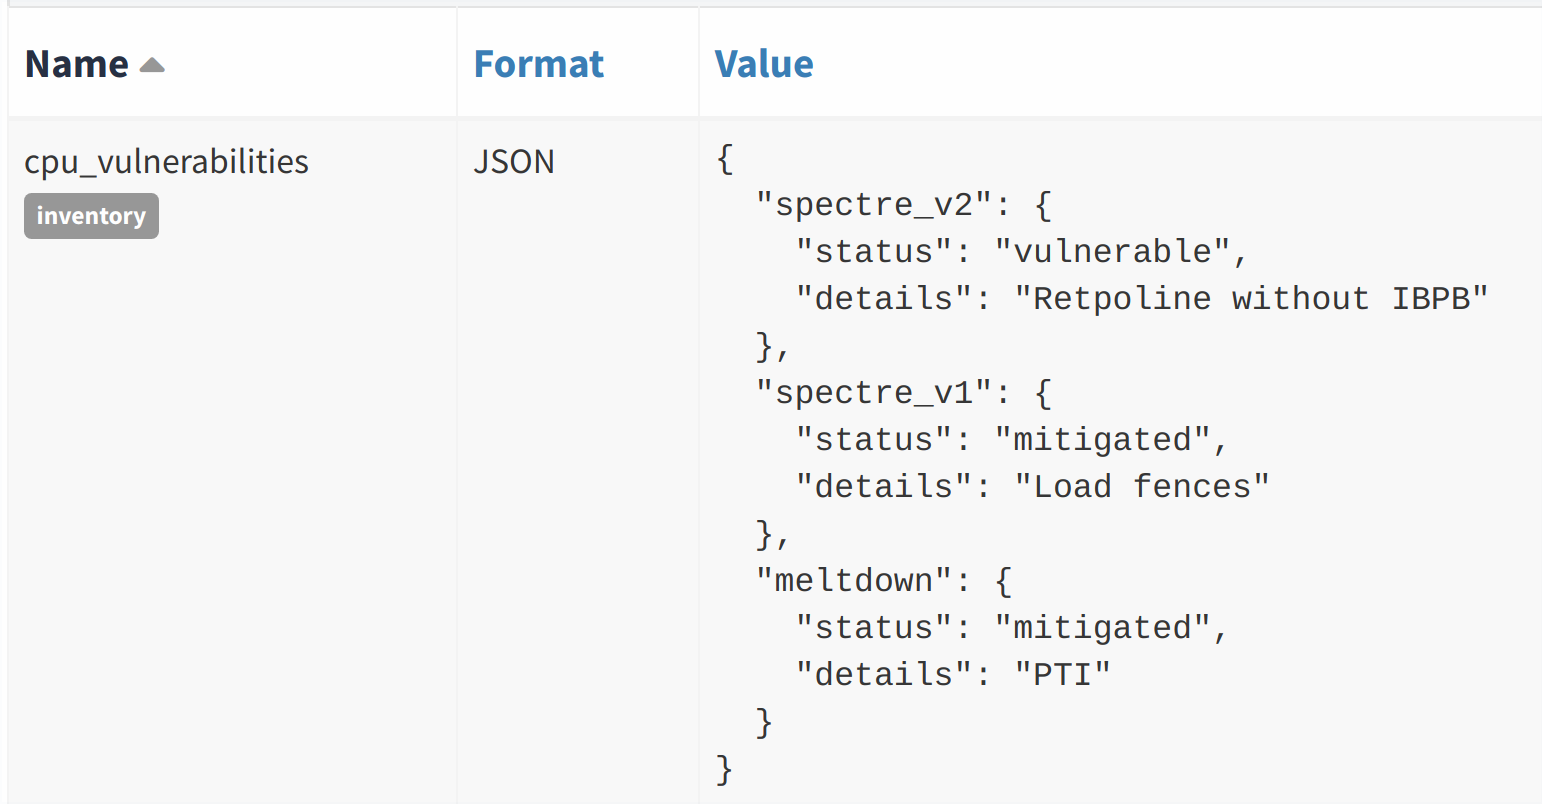This screenshot has width=1542, height=804.
Task: Click the sort arrow beside Name
Action: (152, 66)
